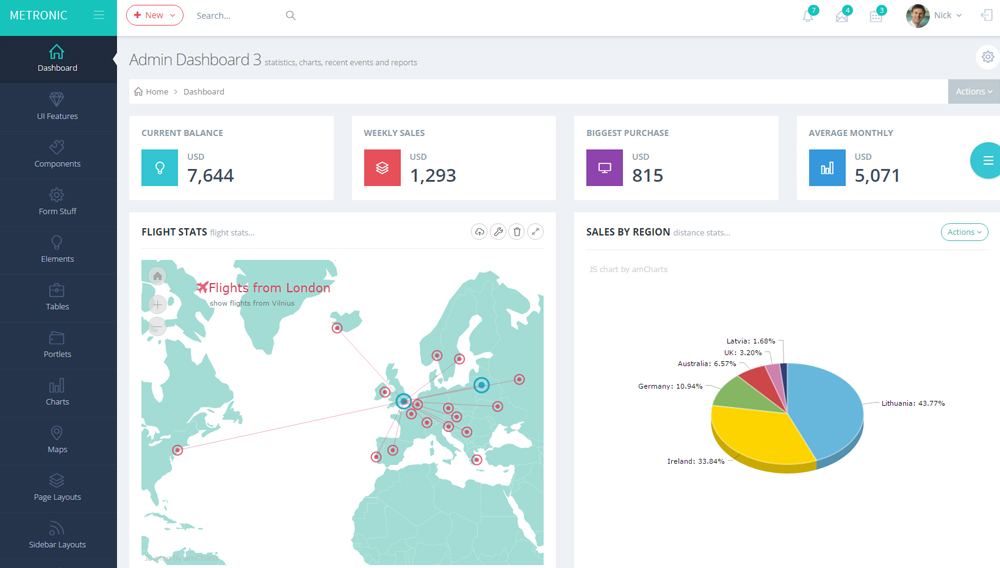The height and width of the screenshot is (568, 1000).
Task: Click JS chart by amCharts link
Action: [628, 269]
